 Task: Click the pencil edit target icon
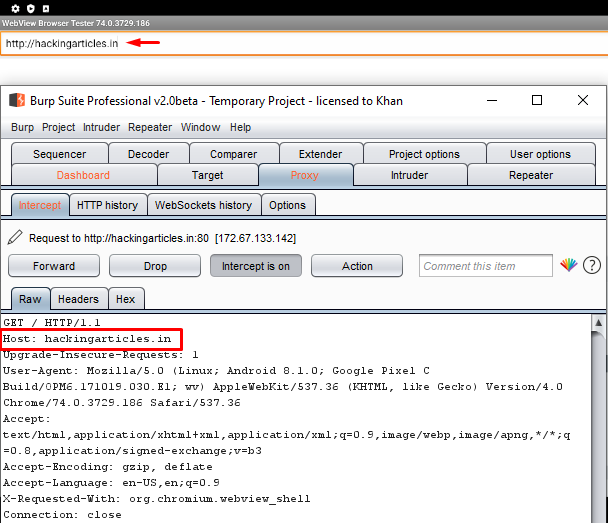pos(15,237)
